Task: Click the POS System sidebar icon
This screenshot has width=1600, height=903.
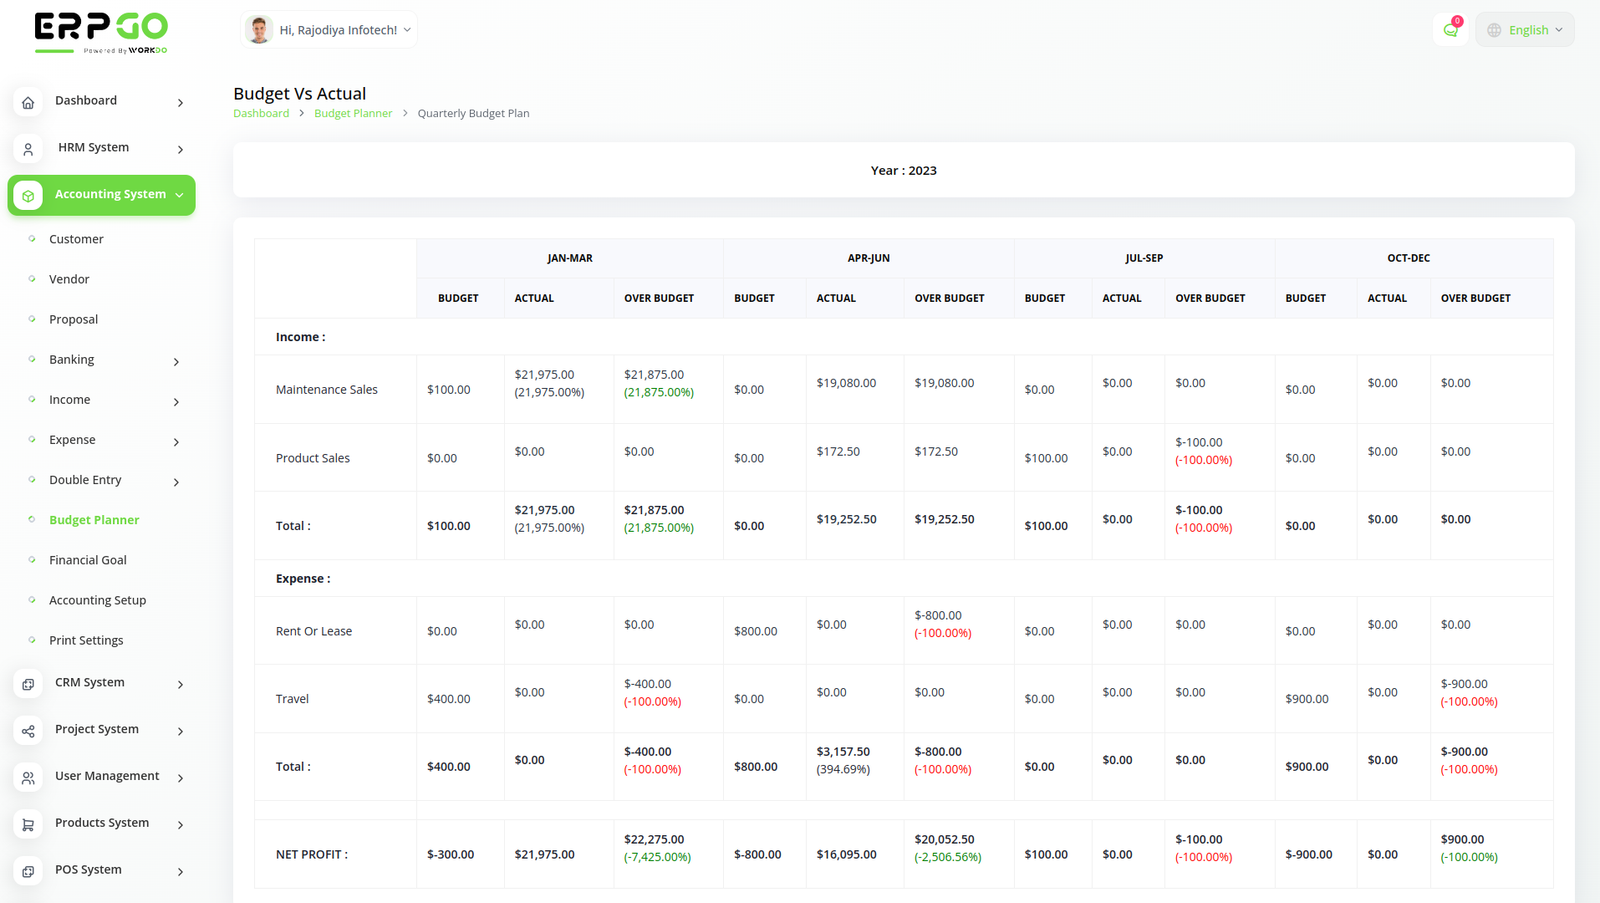Action: (x=28, y=871)
